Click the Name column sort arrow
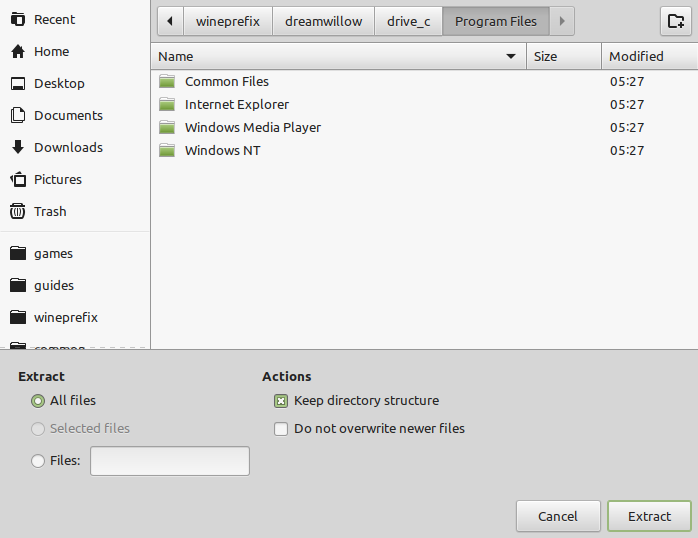 point(511,57)
